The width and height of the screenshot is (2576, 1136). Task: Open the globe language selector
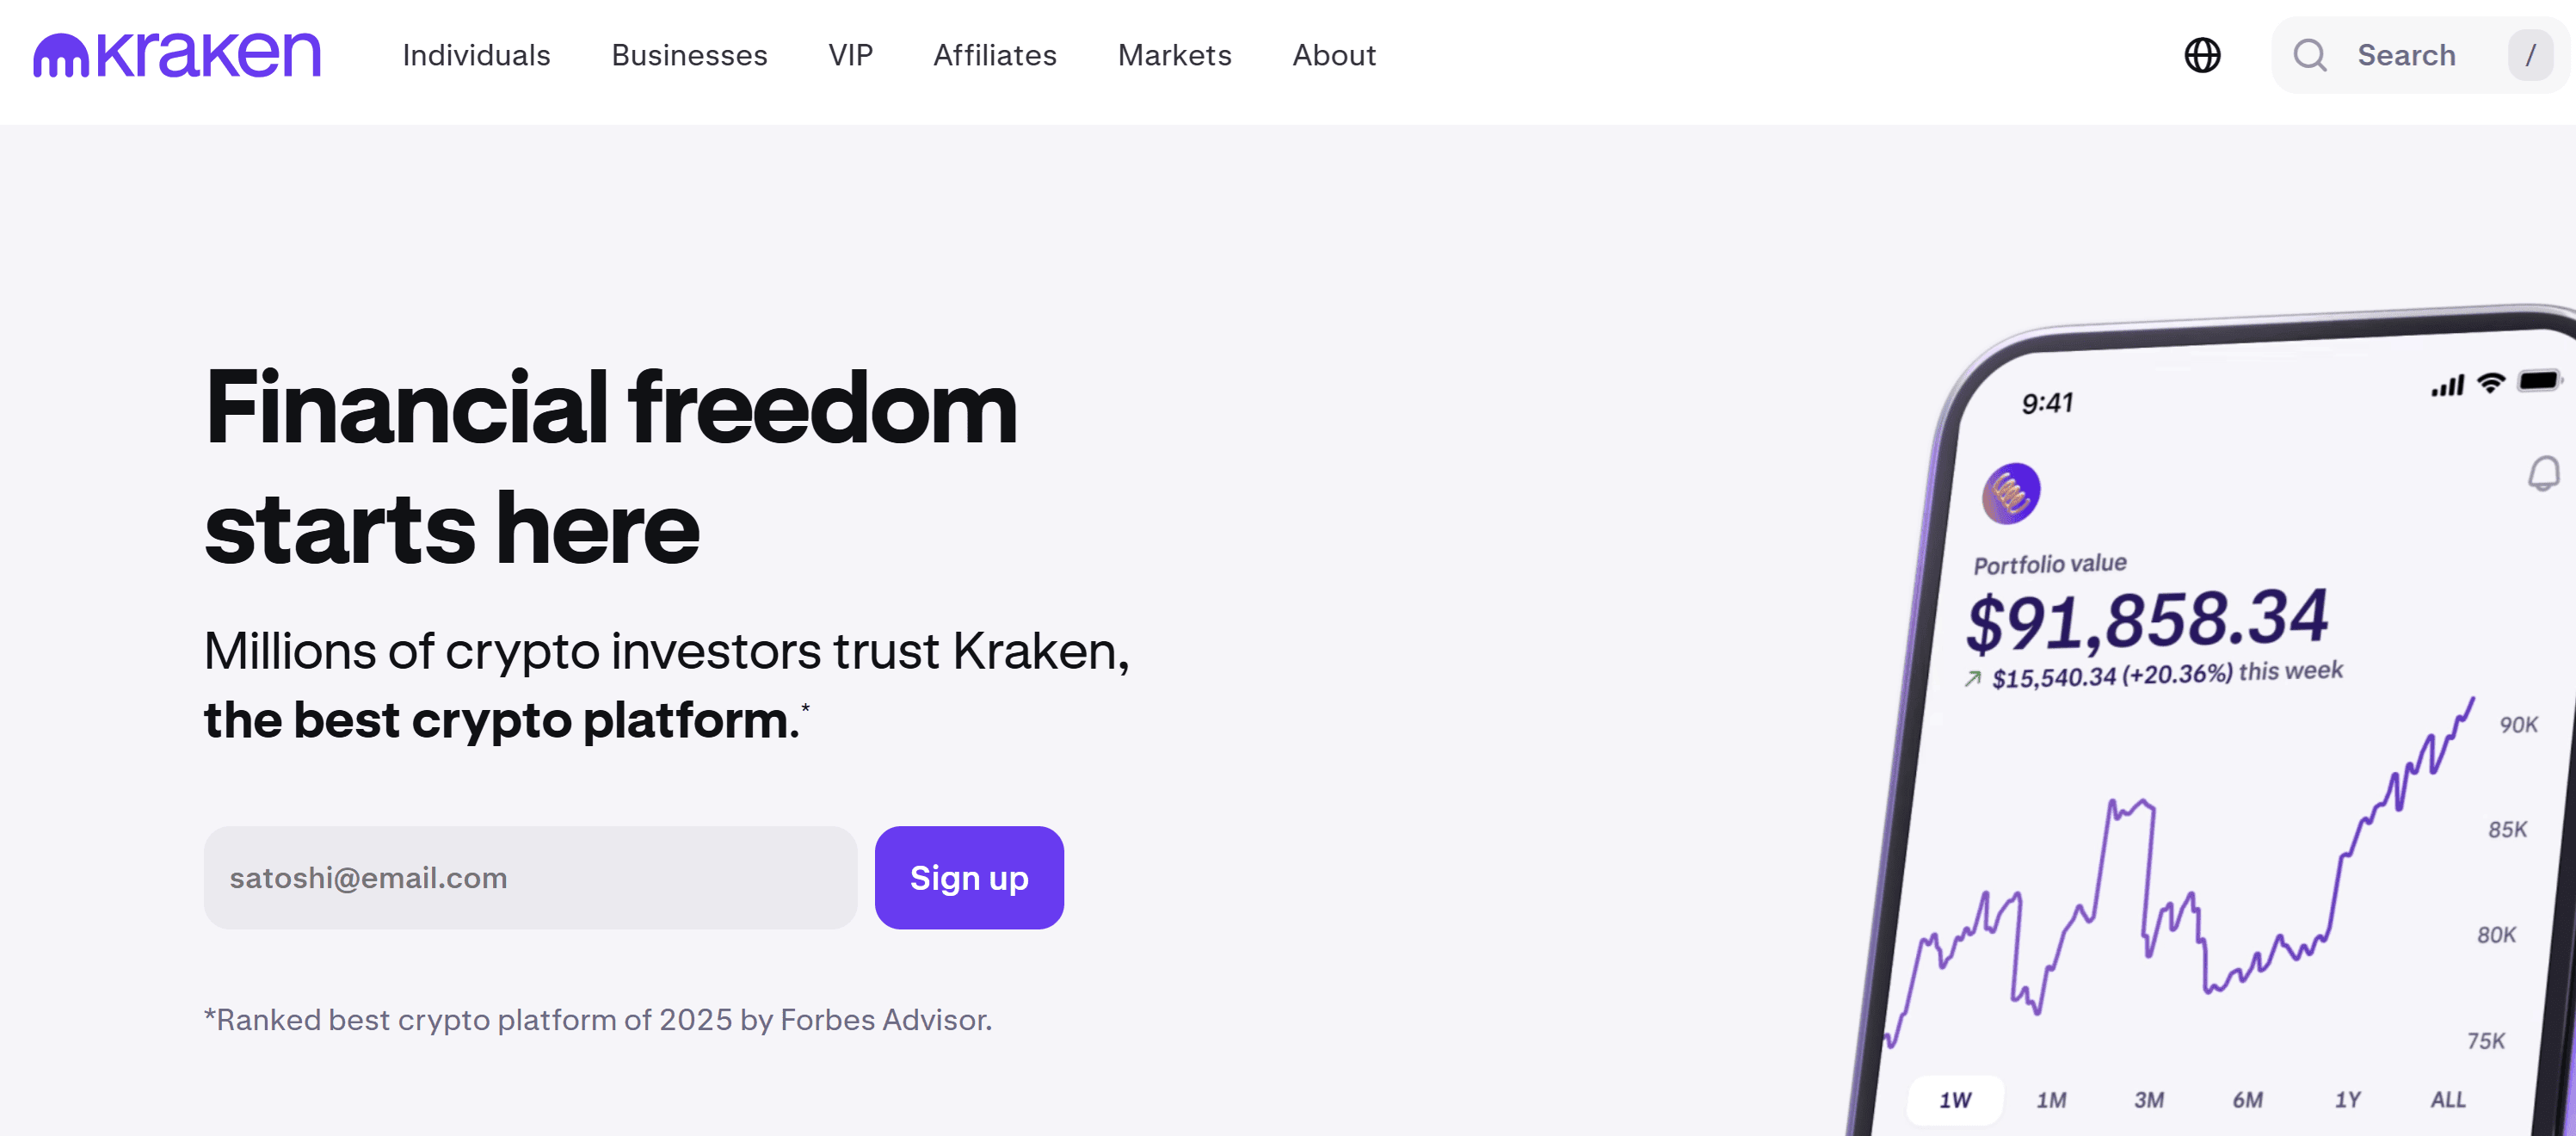pos(2202,55)
